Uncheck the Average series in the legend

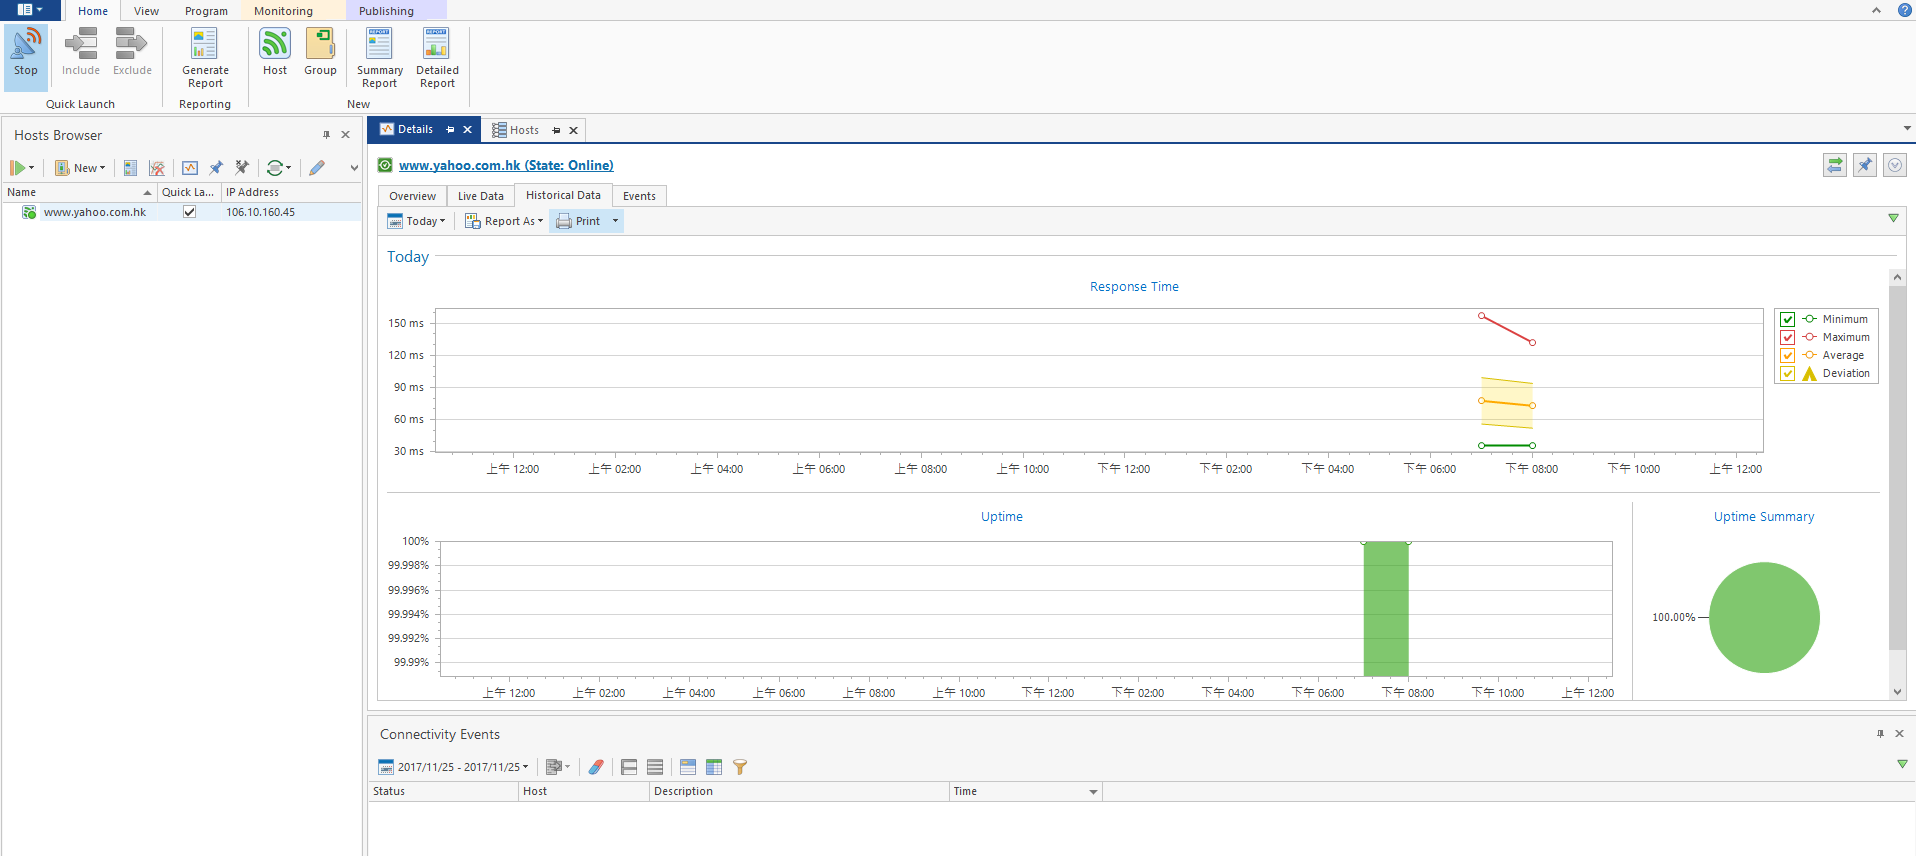(1788, 356)
